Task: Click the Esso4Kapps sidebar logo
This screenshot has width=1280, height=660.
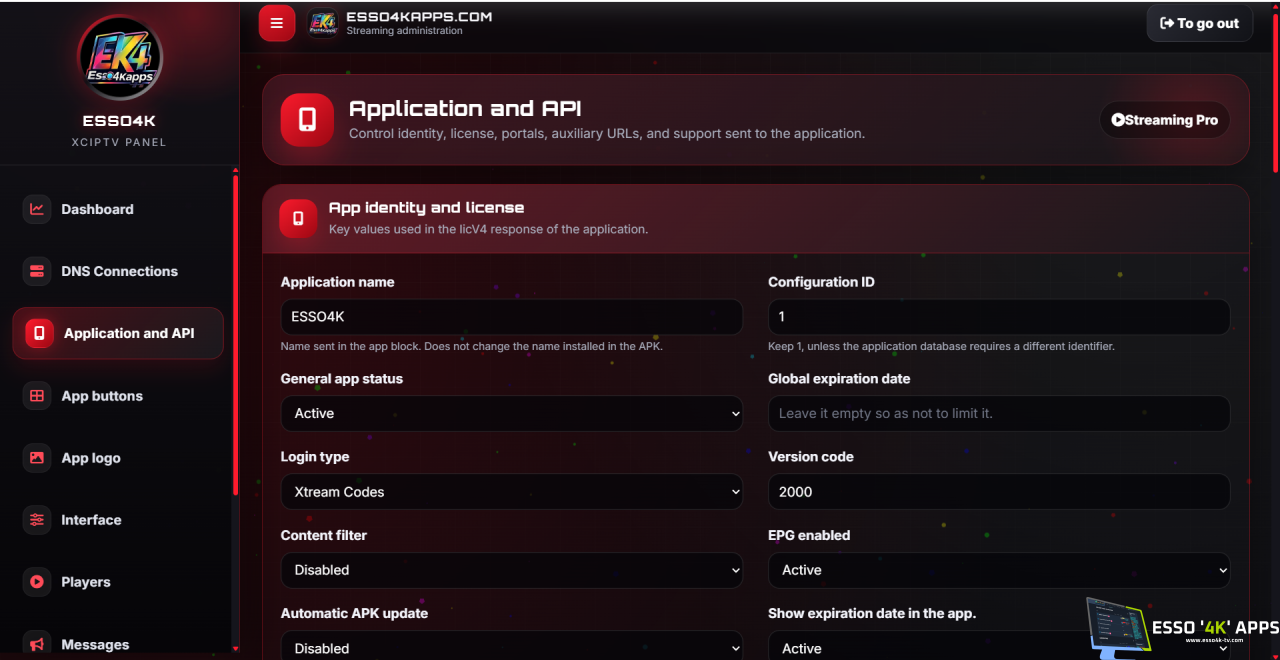Action: click(x=120, y=58)
